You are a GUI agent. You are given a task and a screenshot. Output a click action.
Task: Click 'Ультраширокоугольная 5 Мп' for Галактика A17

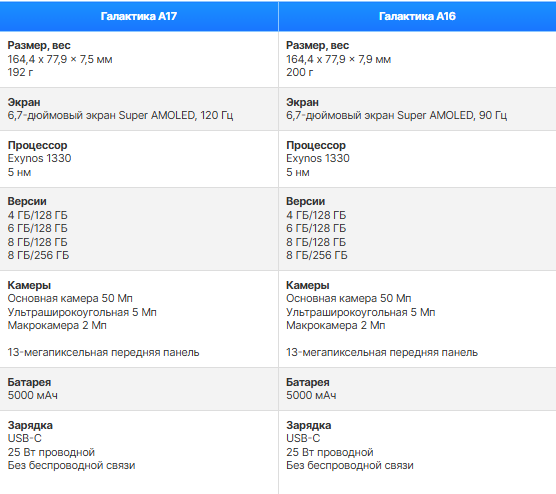(x=82, y=312)
